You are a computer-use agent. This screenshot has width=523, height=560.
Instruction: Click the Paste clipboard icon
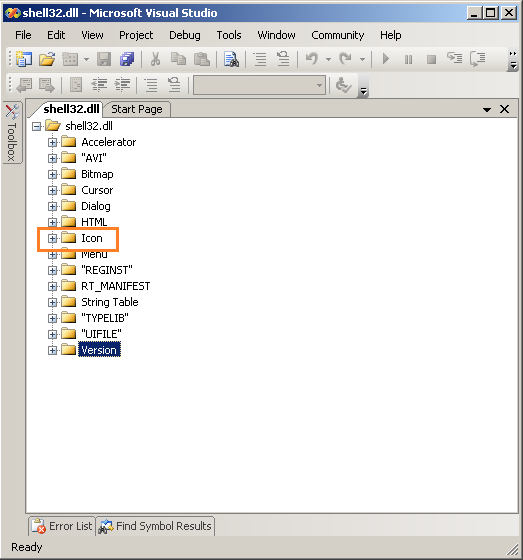(x=202, y=59)
